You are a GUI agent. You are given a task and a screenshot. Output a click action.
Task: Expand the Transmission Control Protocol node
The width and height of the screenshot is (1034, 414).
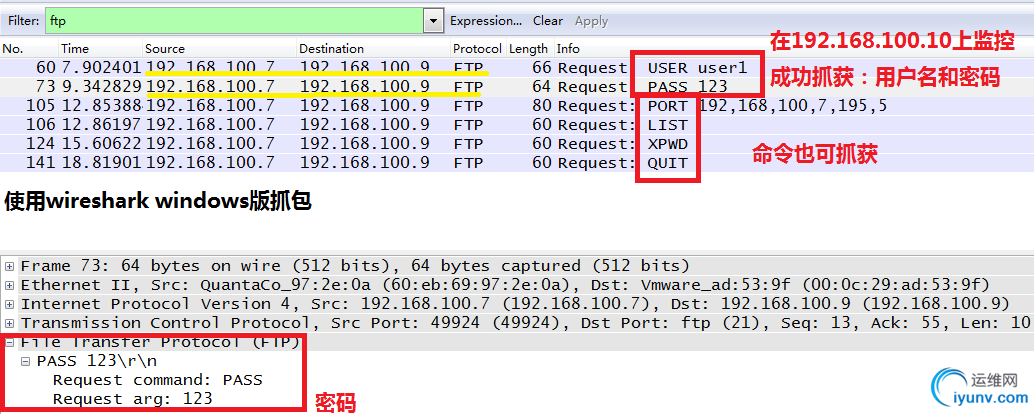tap(10, 323)
